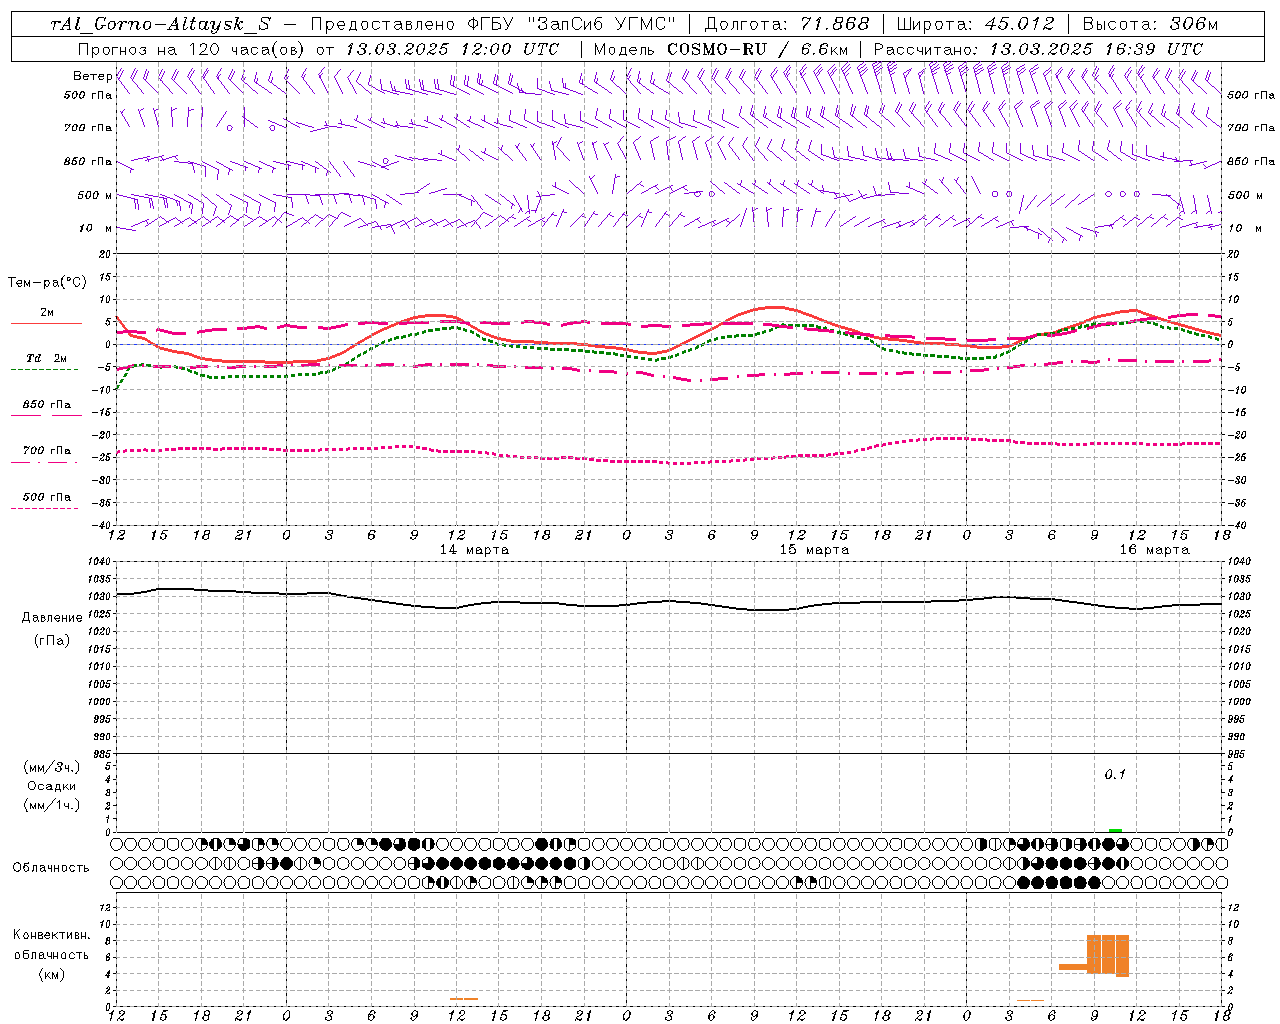This screenshot has width=1280, height=1024.
Task: Click the Облачность row label
Action: (x=51, y=867)
